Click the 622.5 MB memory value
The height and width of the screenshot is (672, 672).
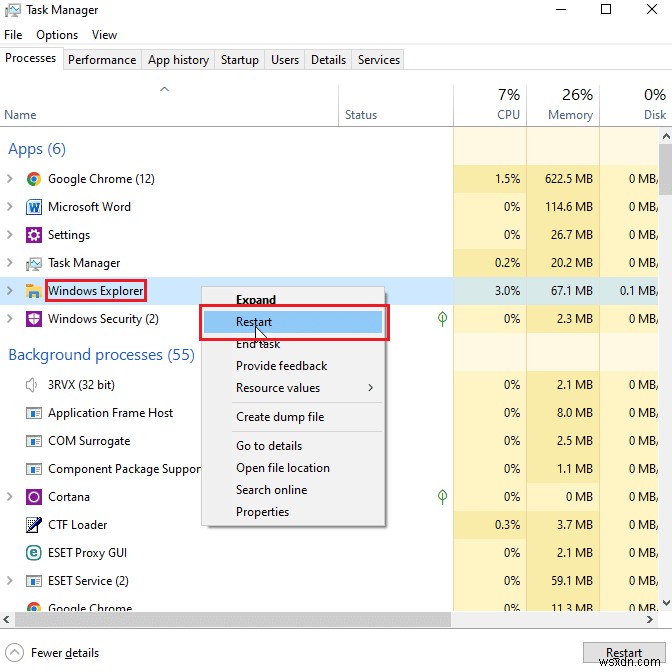click(x=569, y=179)
